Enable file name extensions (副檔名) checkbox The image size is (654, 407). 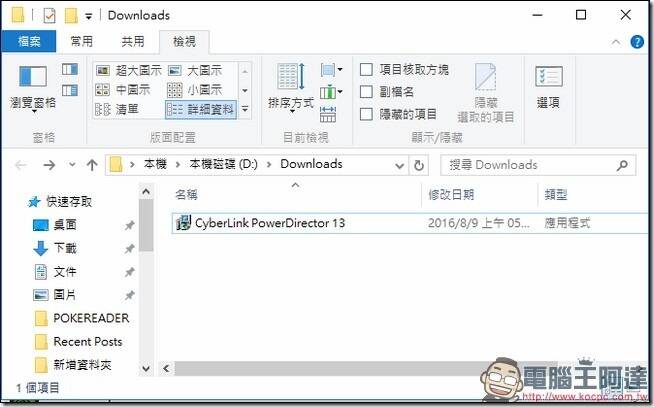[x=366, y=92]
